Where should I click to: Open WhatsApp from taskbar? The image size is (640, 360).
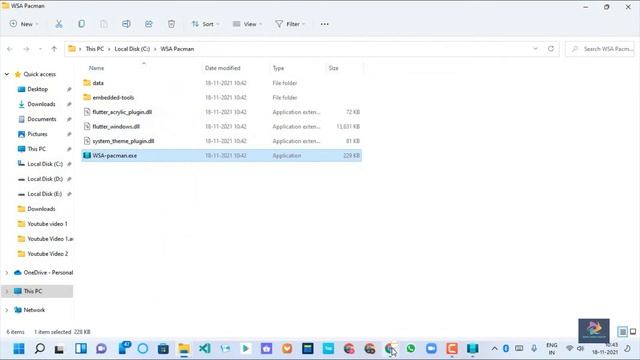(x=411, y=349)
